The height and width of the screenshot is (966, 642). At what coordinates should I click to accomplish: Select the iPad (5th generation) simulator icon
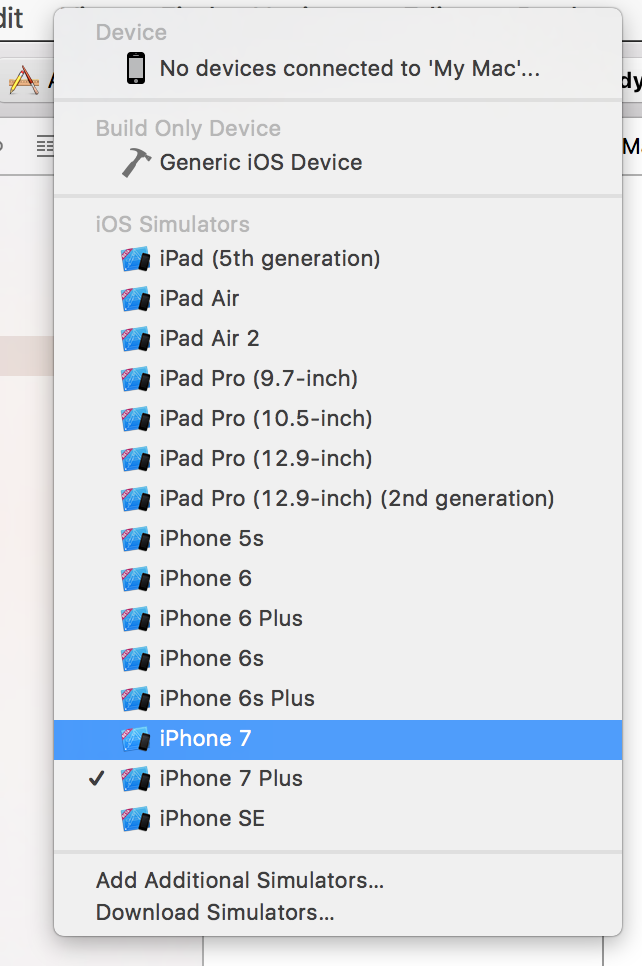click(136, 259)
